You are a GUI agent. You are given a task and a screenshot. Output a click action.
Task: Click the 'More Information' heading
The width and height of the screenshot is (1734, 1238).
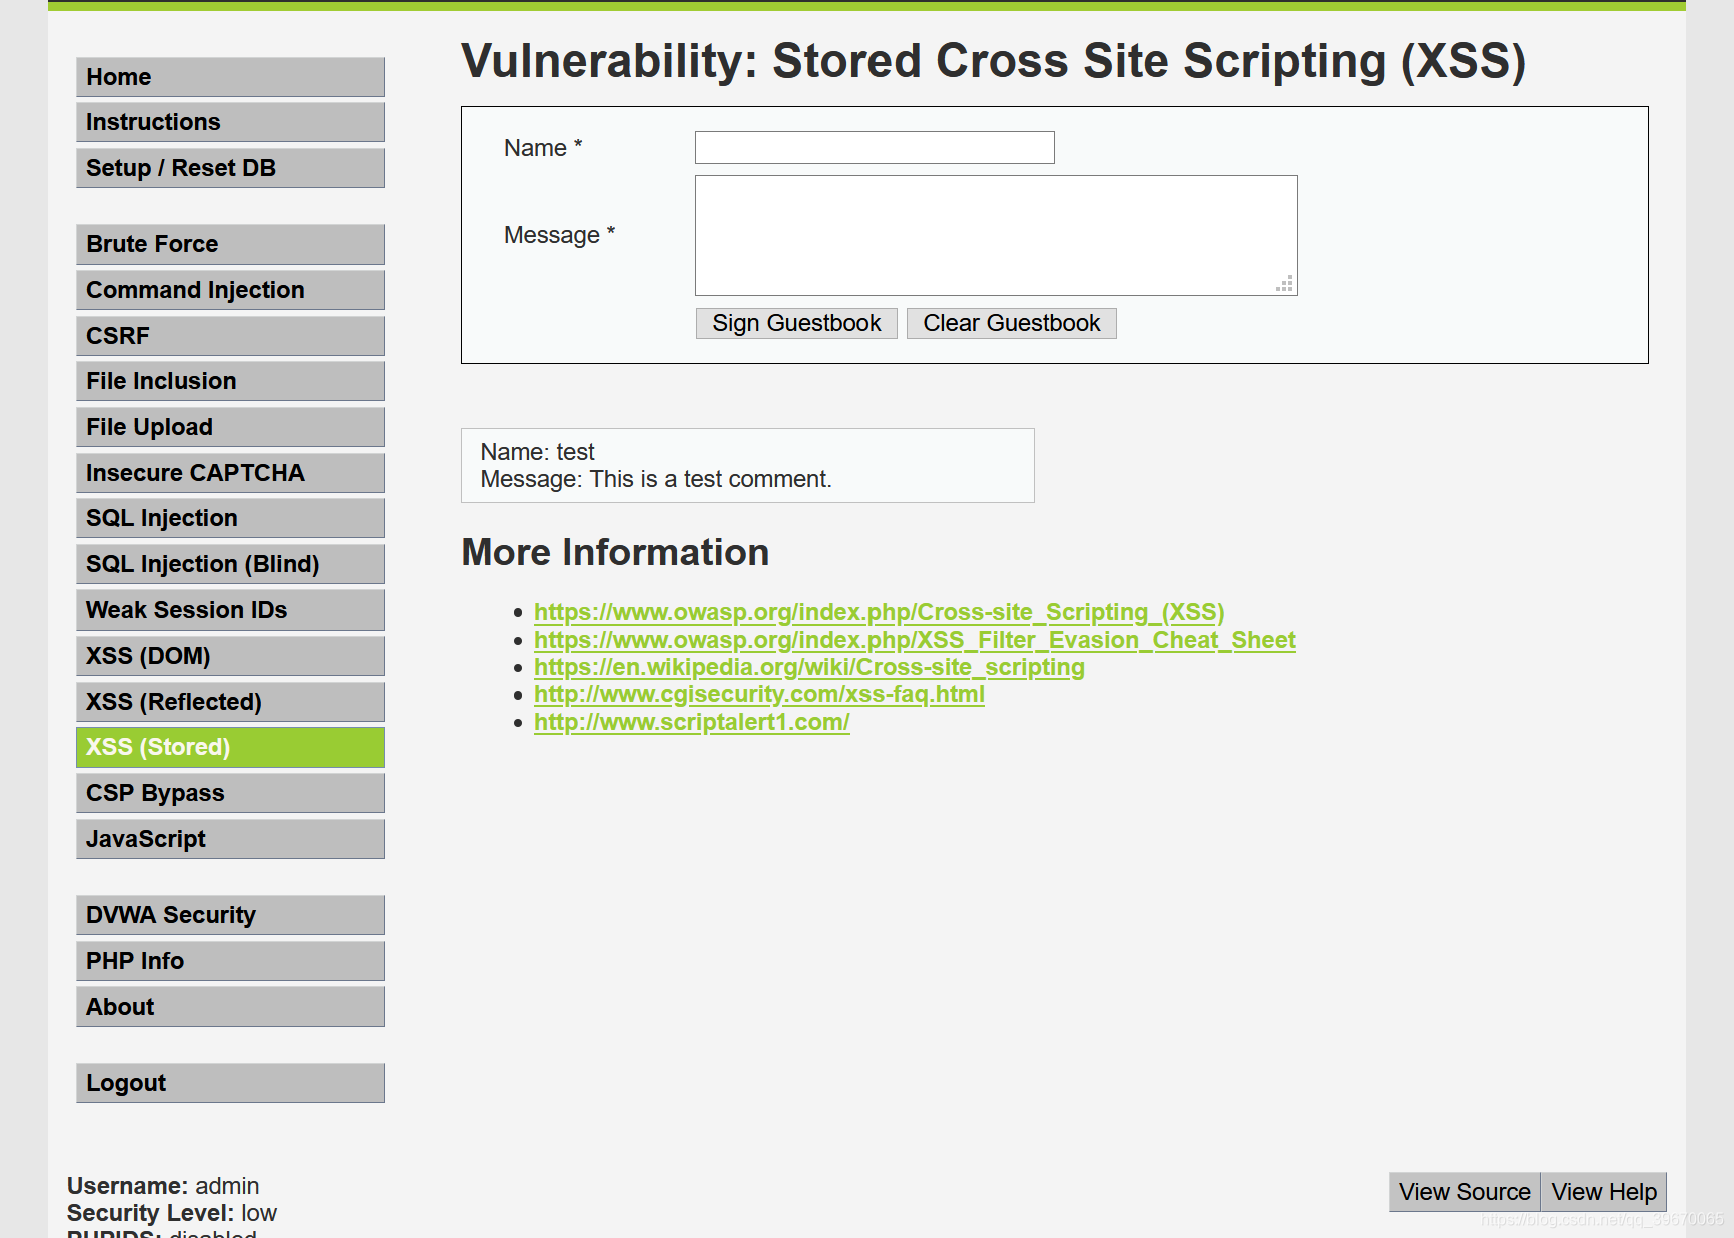tap(615, 552)
